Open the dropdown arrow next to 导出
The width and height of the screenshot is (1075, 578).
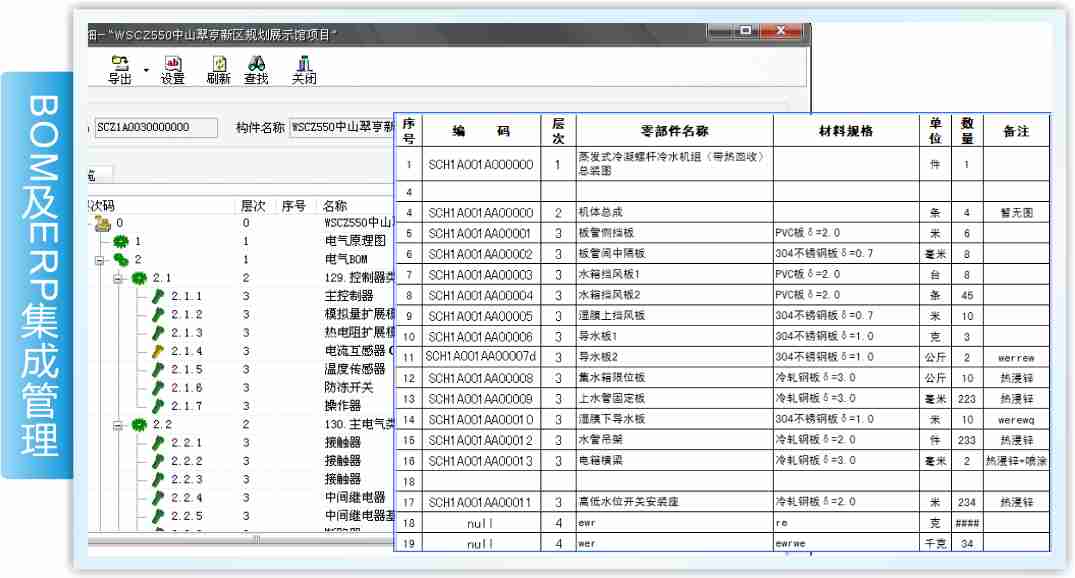tap(146, 69)
